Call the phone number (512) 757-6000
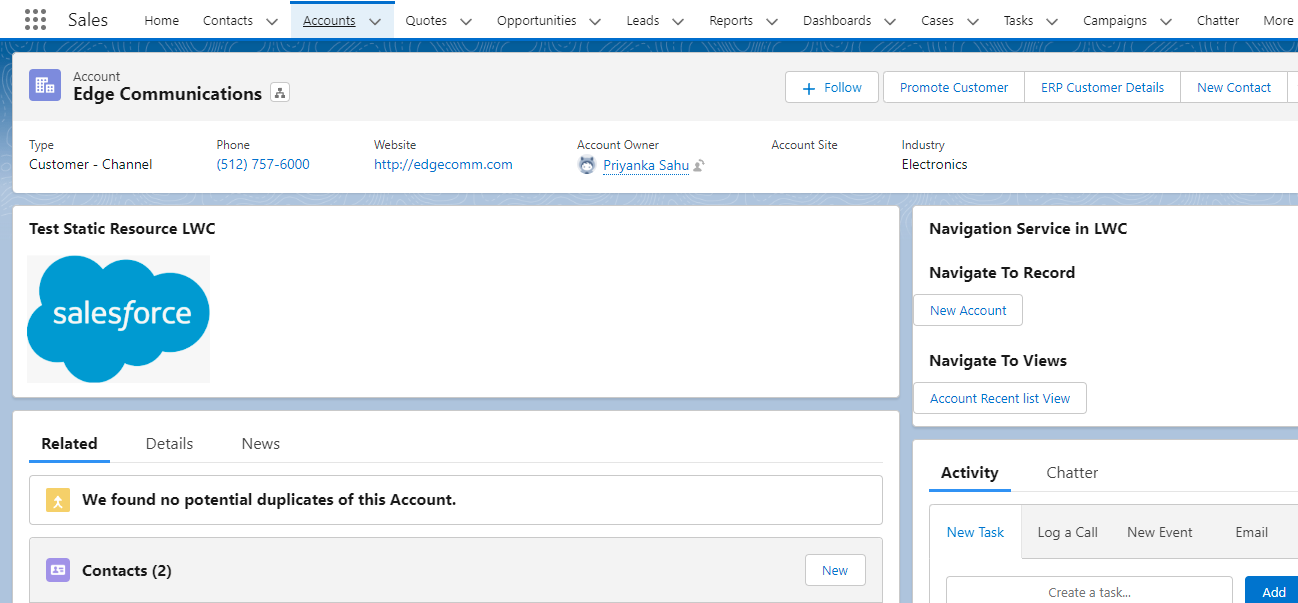Image resolution: width=1298 pixels, height=603 pixels. [x=263, y=164]
